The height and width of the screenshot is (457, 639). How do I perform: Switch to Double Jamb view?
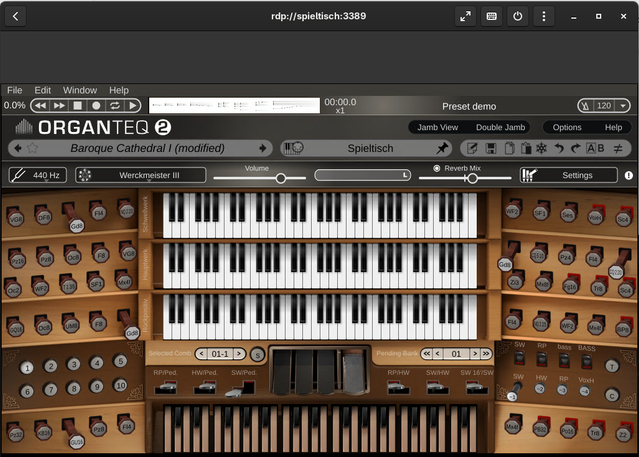[500, 127]
